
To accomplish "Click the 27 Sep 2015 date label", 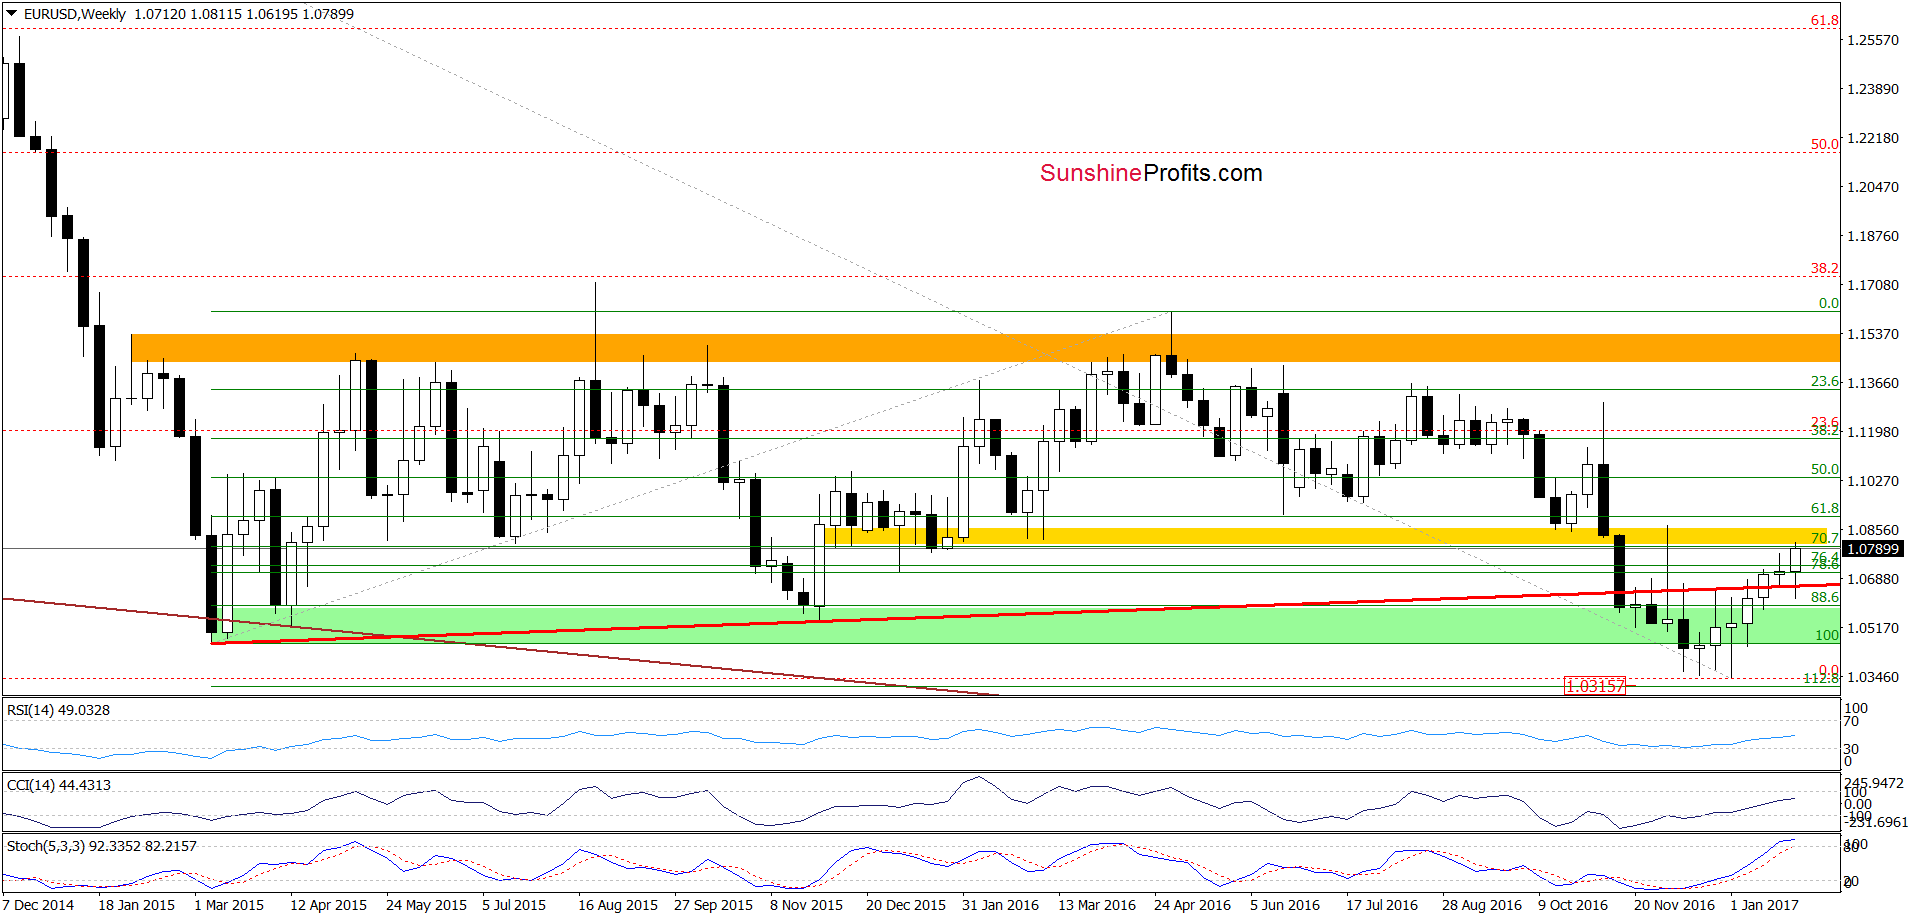I will [713, 905].
